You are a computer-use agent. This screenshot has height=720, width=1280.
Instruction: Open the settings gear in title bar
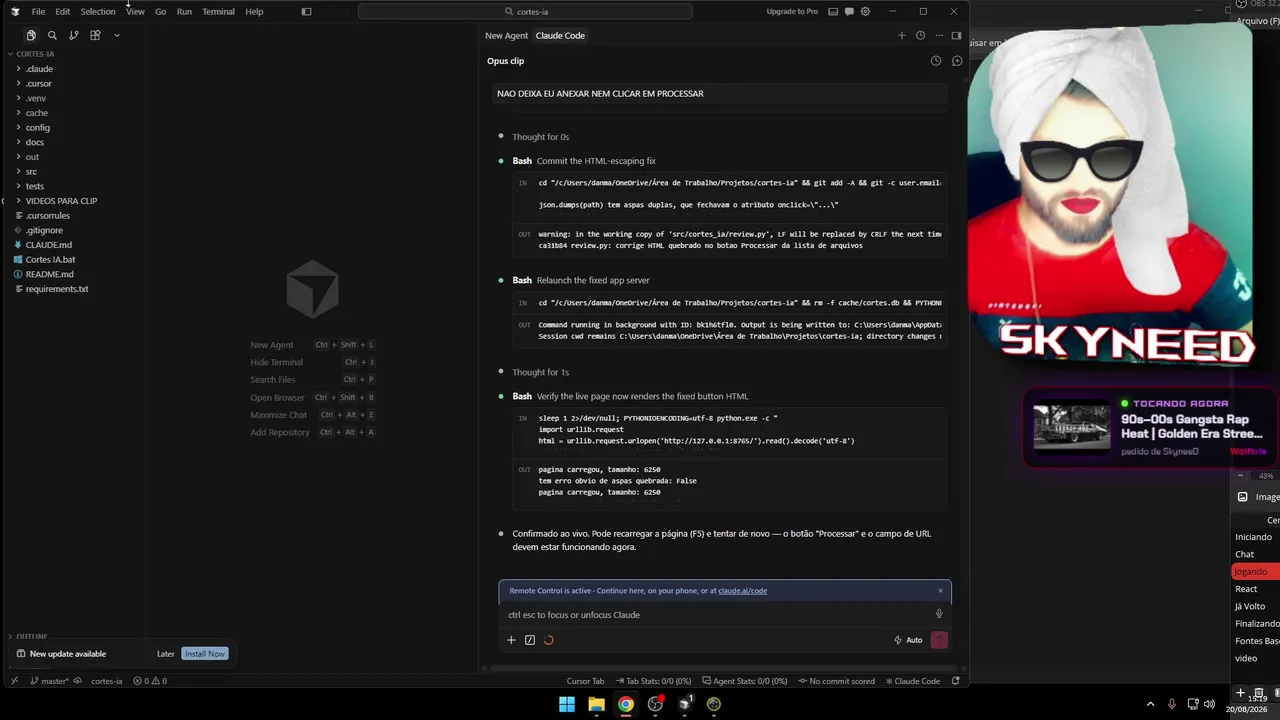click(x=865, y=12)
